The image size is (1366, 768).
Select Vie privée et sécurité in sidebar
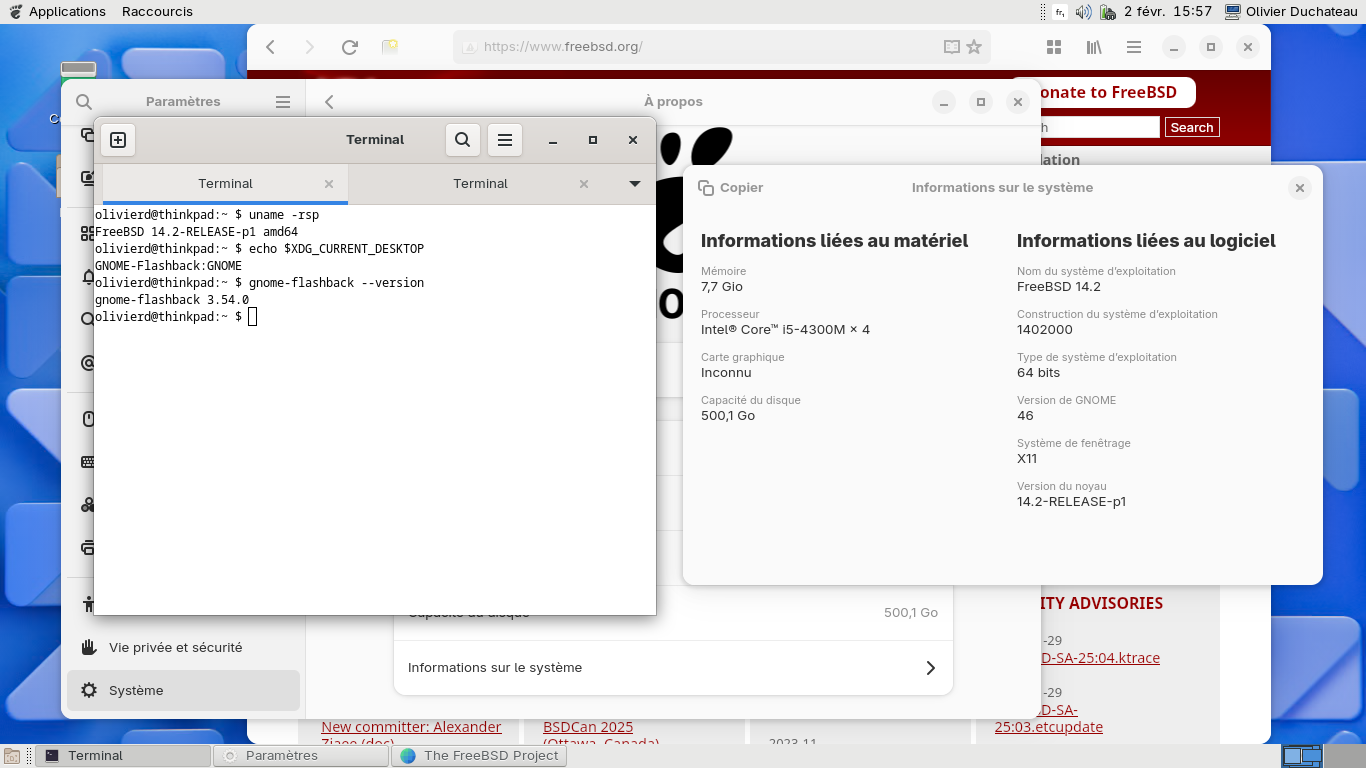tap(183, 647)
